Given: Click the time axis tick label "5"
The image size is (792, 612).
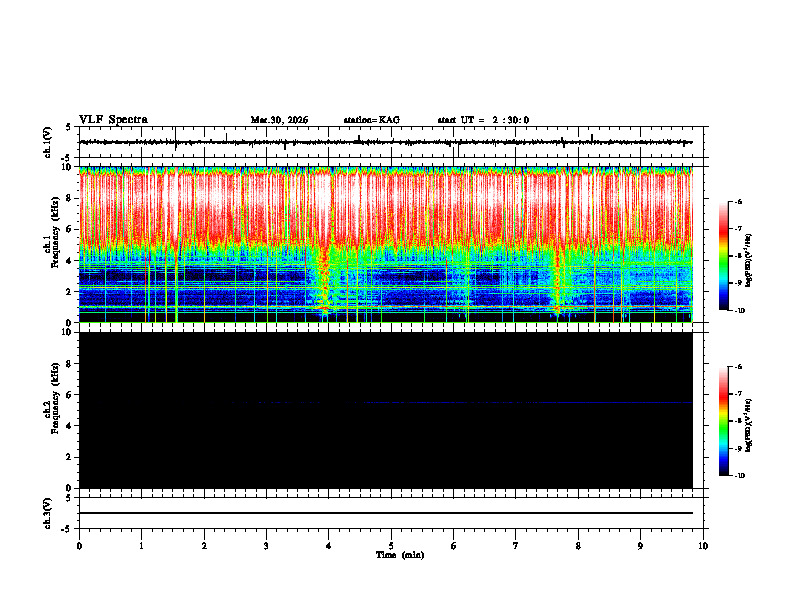Looking at the screenshot, I should [391, 546].
